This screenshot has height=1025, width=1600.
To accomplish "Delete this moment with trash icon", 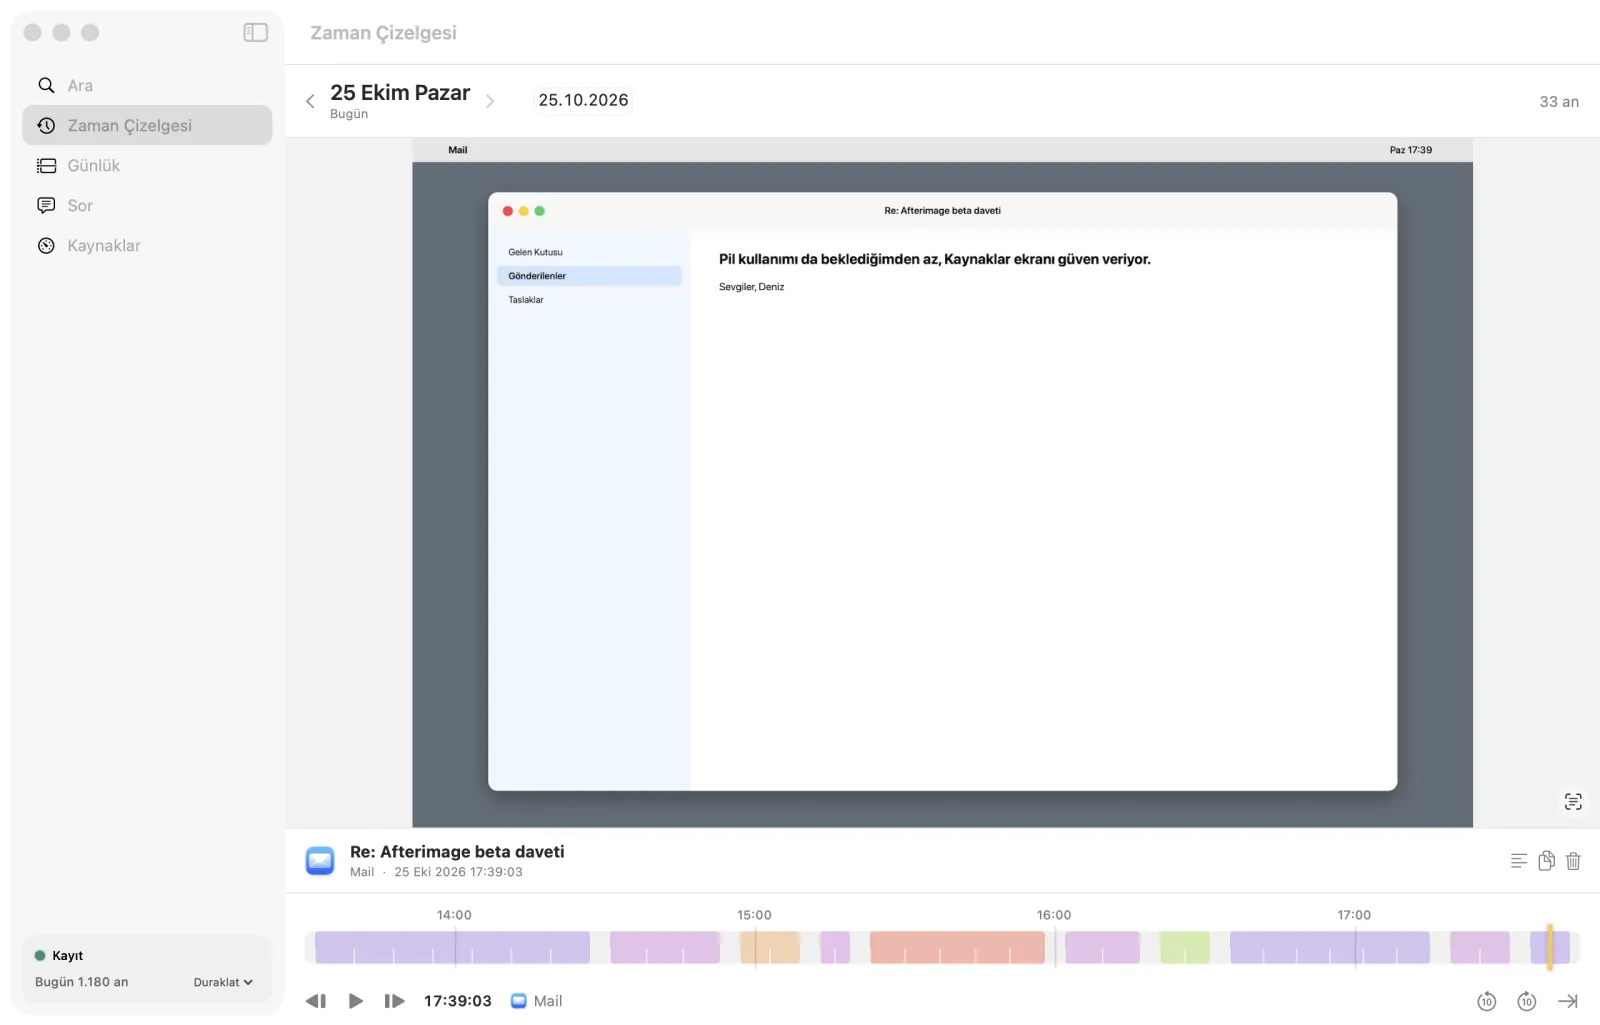I will [1573, 861].
